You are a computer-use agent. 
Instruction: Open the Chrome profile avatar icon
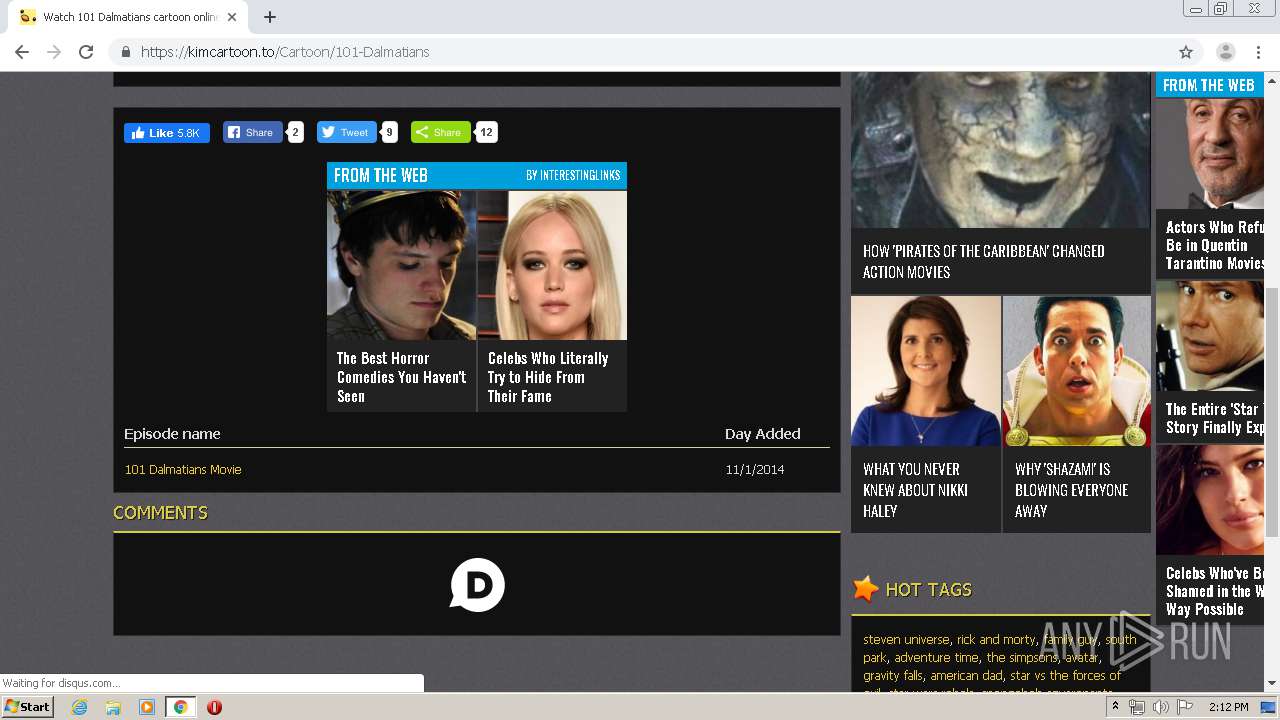tap(1225, 52)
